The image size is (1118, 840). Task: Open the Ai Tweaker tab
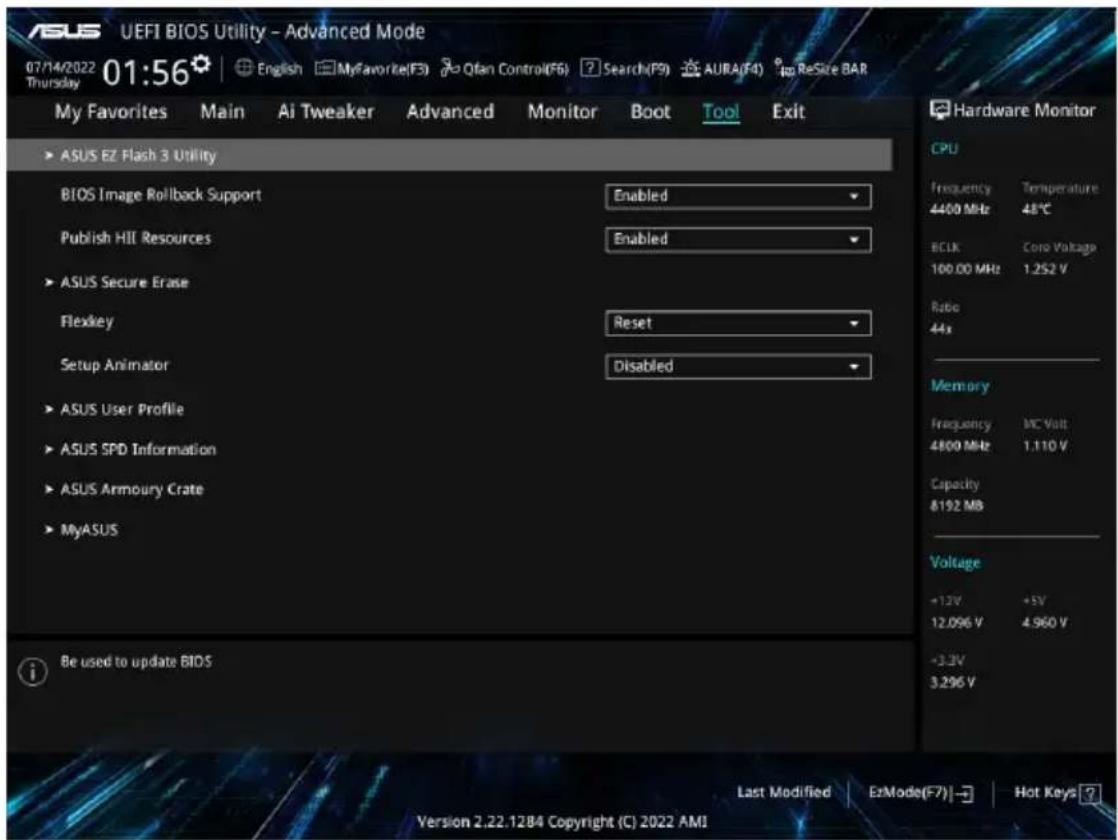tap(325, 112)
